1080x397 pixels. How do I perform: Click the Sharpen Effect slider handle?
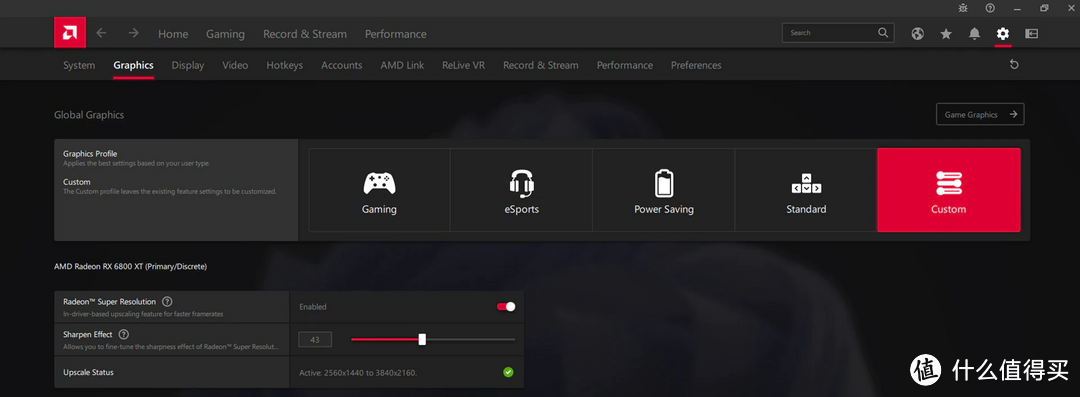(x=422, y=339)
